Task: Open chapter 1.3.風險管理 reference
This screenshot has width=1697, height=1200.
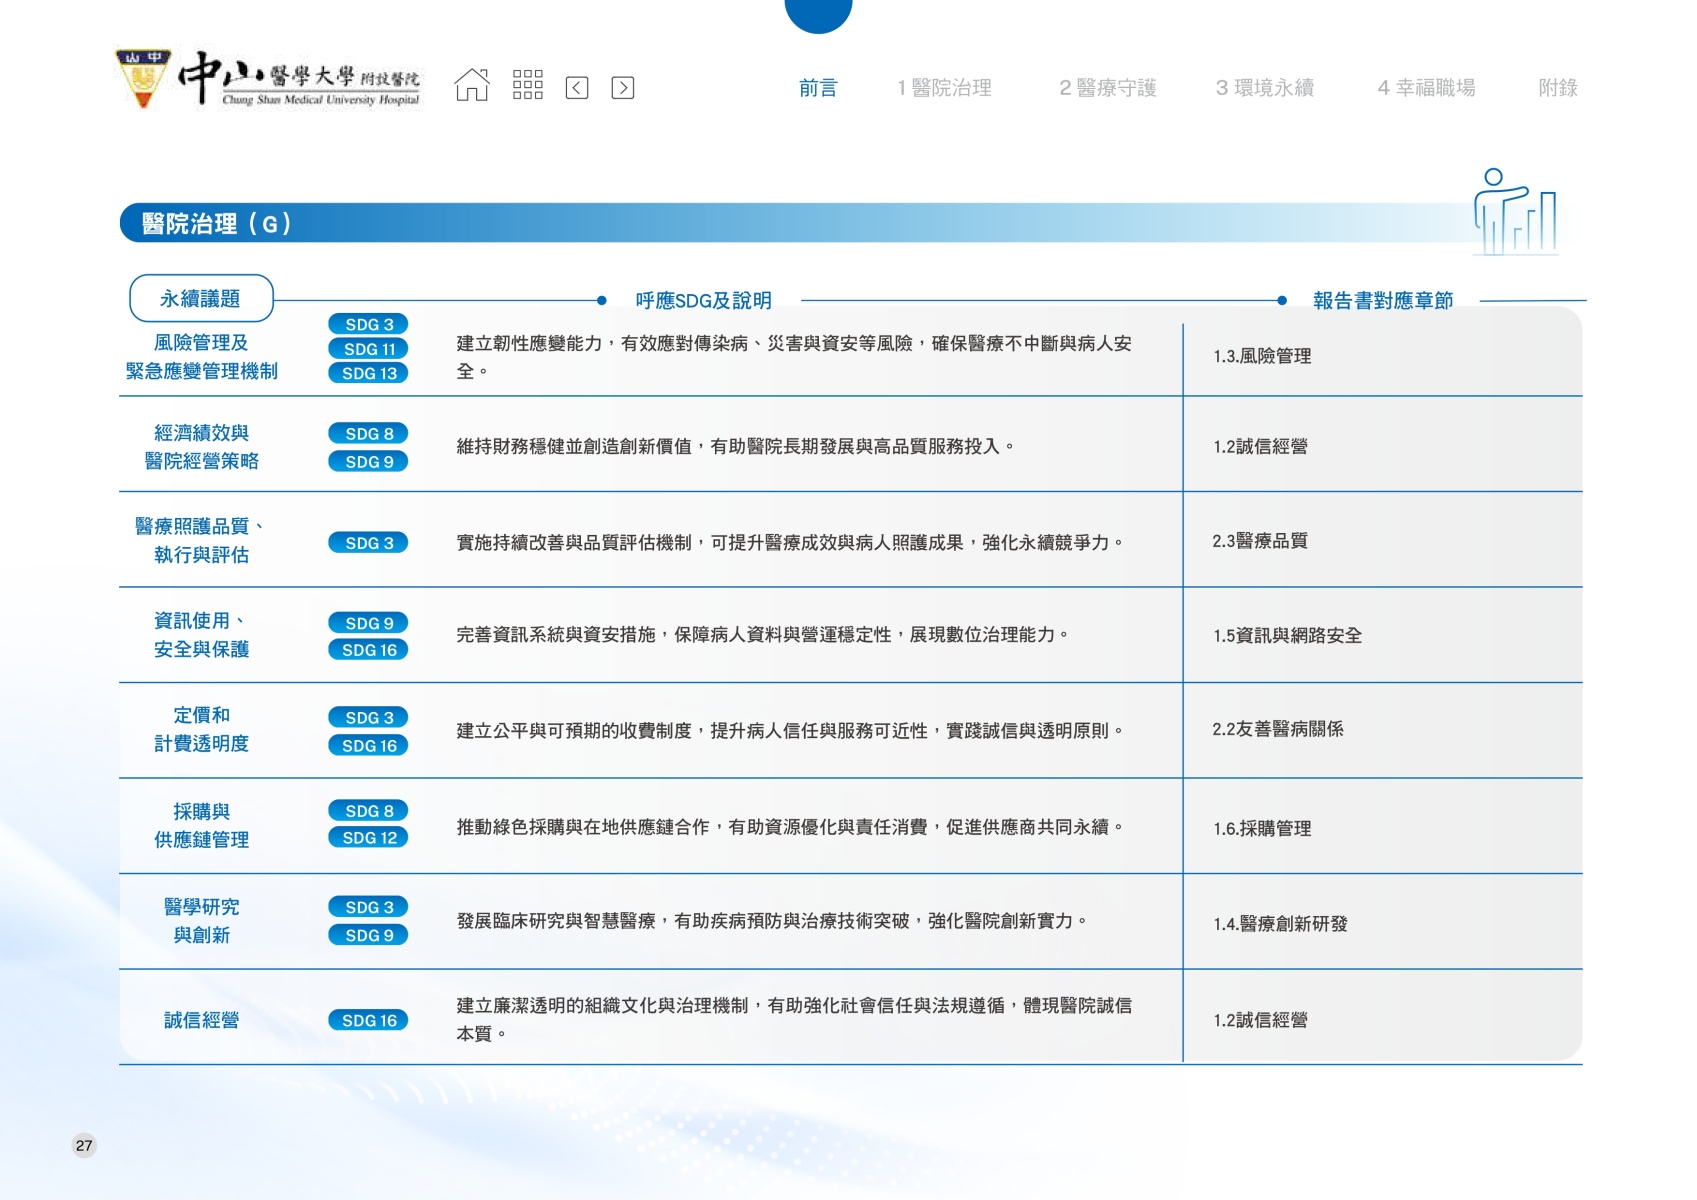Action: coord(1262,356)
